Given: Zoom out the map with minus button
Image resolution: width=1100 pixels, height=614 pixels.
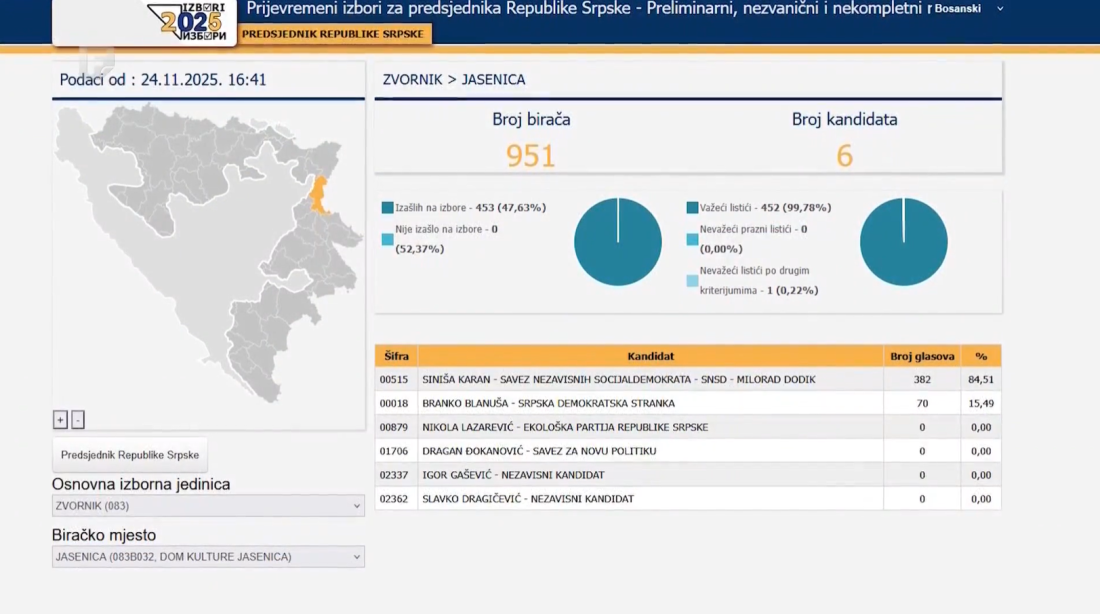Looking at the screenshot, I should pos(78,420).
